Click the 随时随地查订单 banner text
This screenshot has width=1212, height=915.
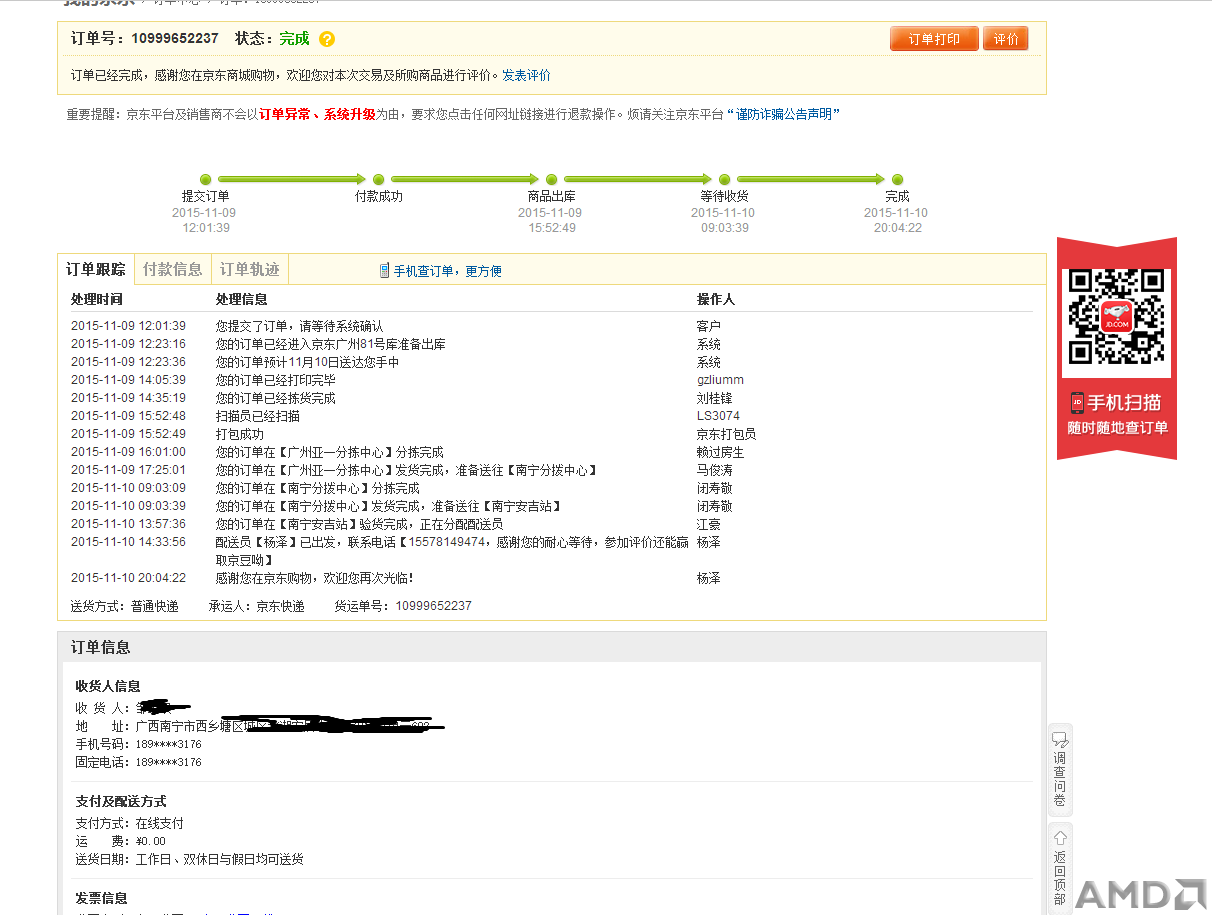[1117, 428]
